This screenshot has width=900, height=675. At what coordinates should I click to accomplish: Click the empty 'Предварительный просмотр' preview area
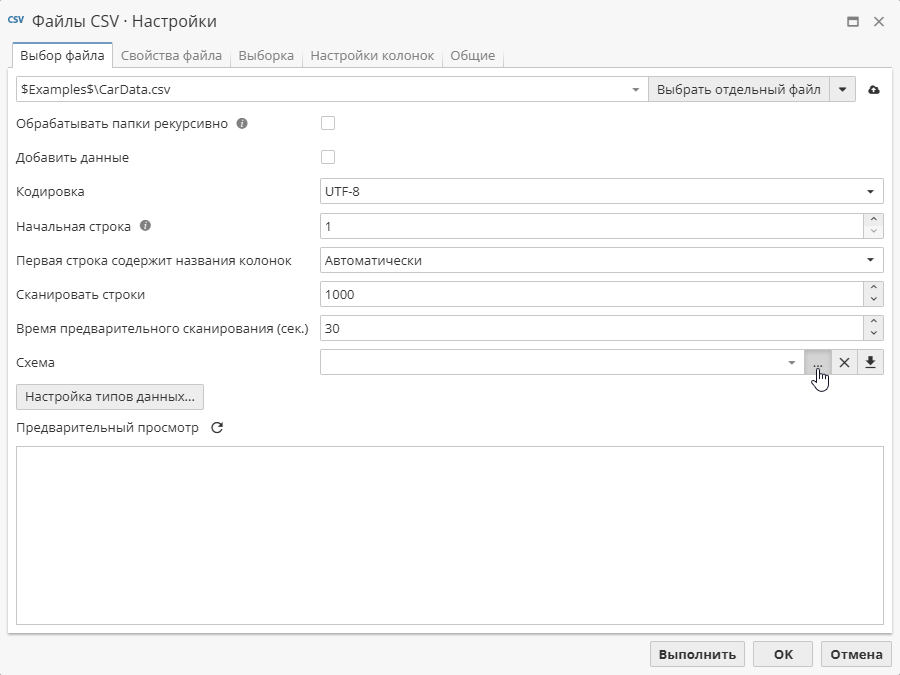click(449, 535)
